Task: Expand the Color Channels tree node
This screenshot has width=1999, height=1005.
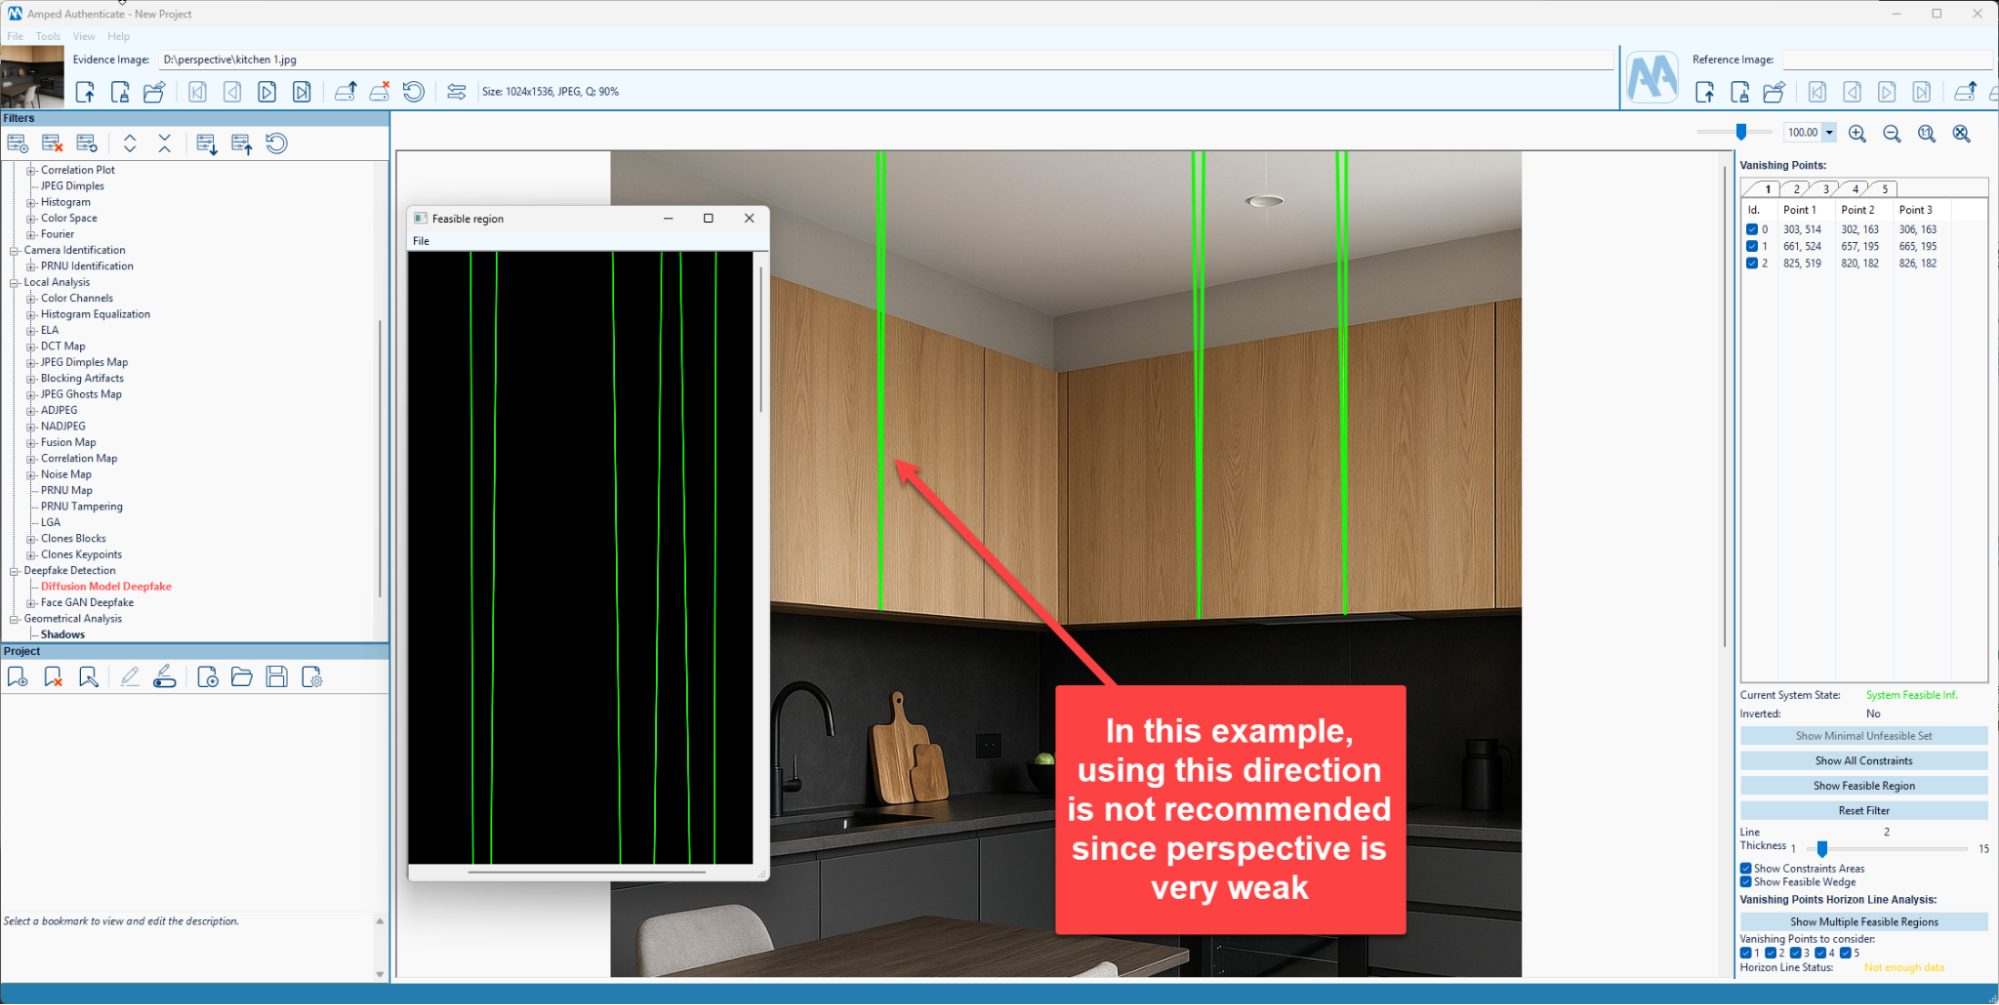Action: (x=30, y=298)
